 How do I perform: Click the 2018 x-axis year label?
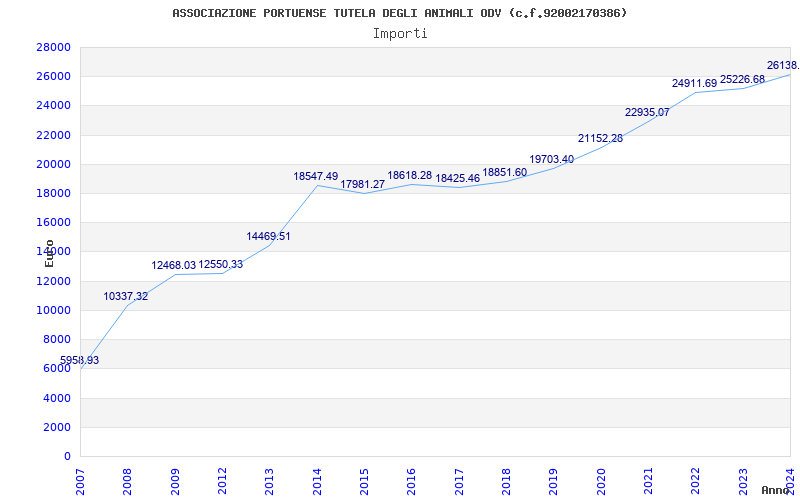coord(506,481)
